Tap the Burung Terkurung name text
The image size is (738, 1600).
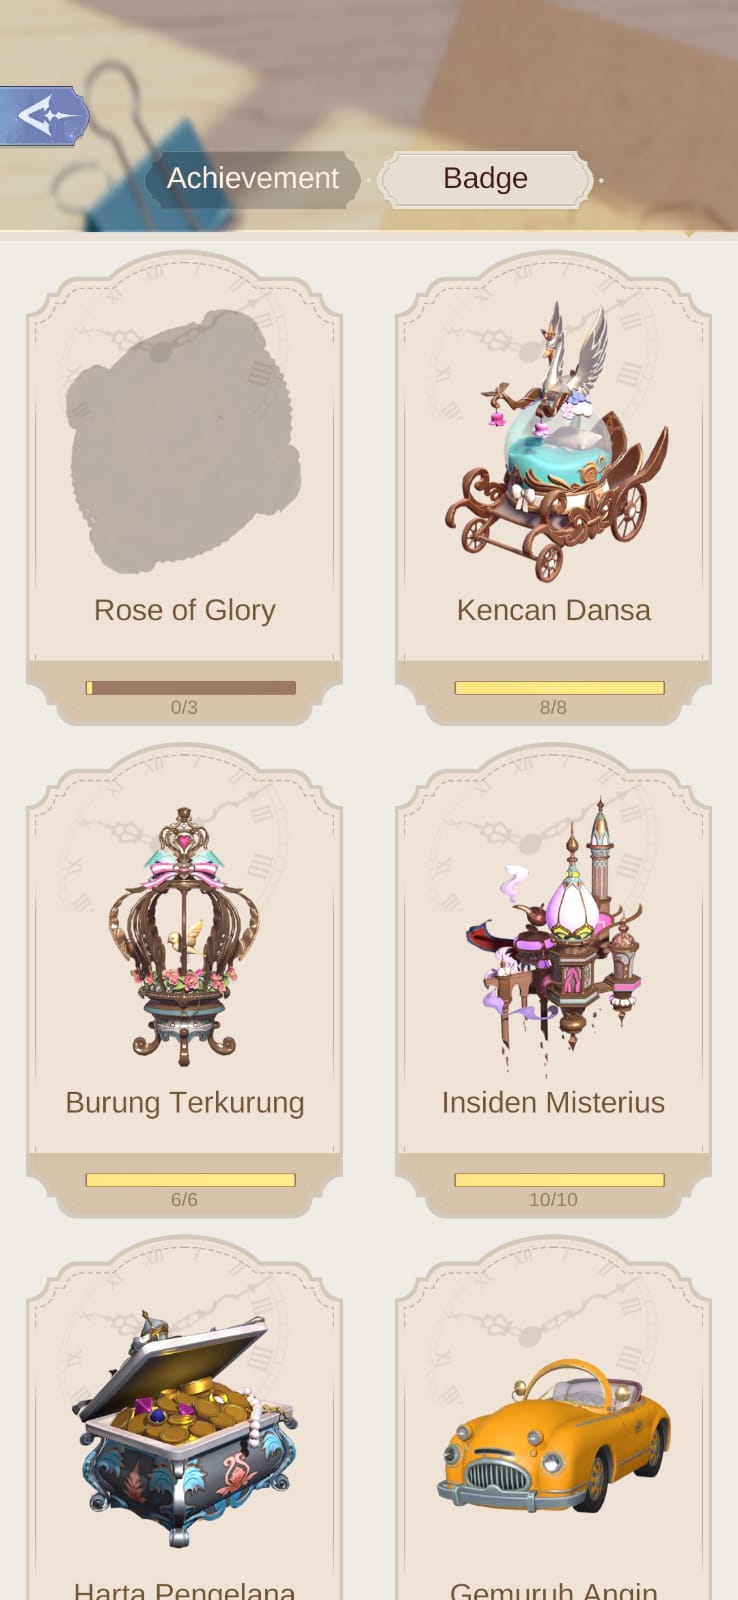point(184,1102)
